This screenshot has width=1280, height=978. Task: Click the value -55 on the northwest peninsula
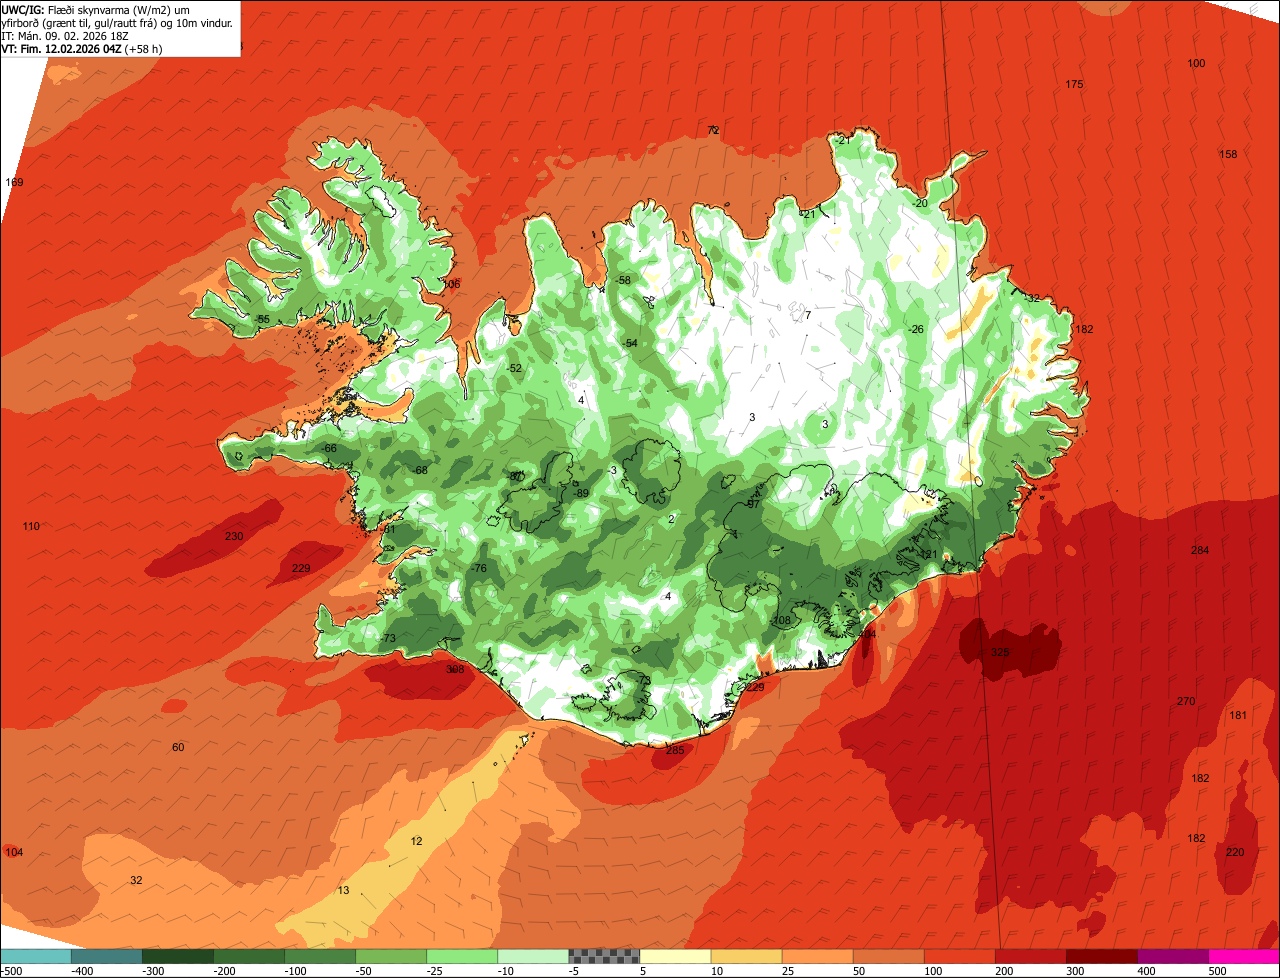(263, 319)
